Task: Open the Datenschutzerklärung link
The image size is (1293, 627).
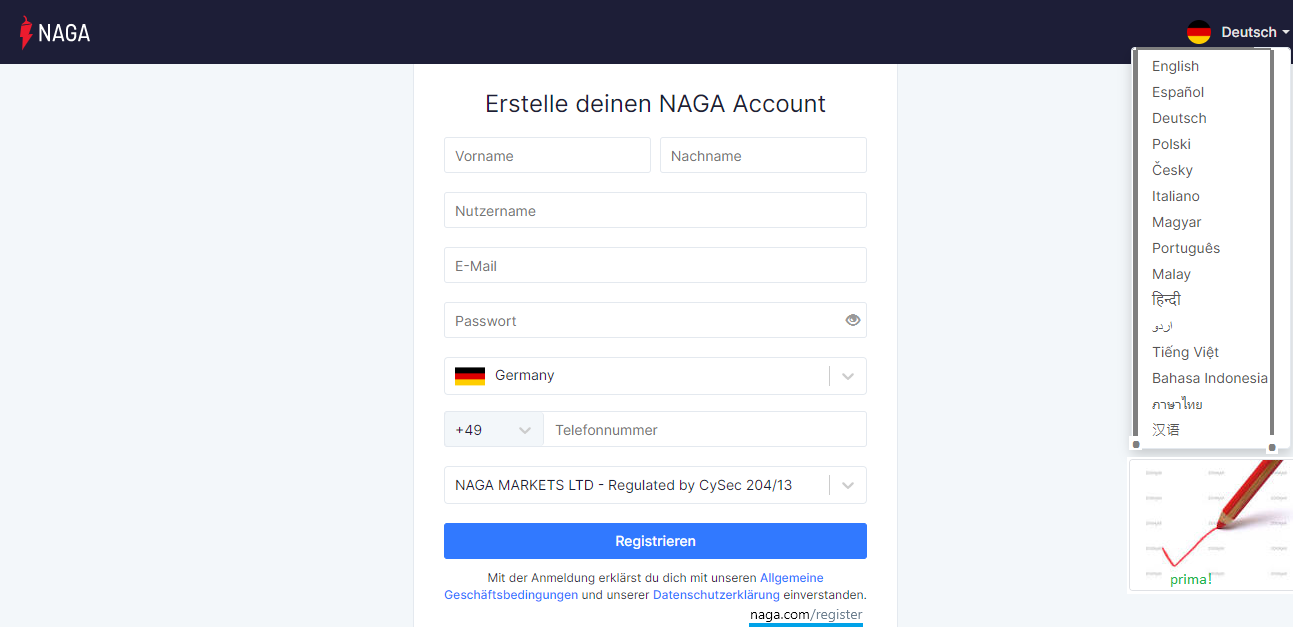Action: (715, 595)
